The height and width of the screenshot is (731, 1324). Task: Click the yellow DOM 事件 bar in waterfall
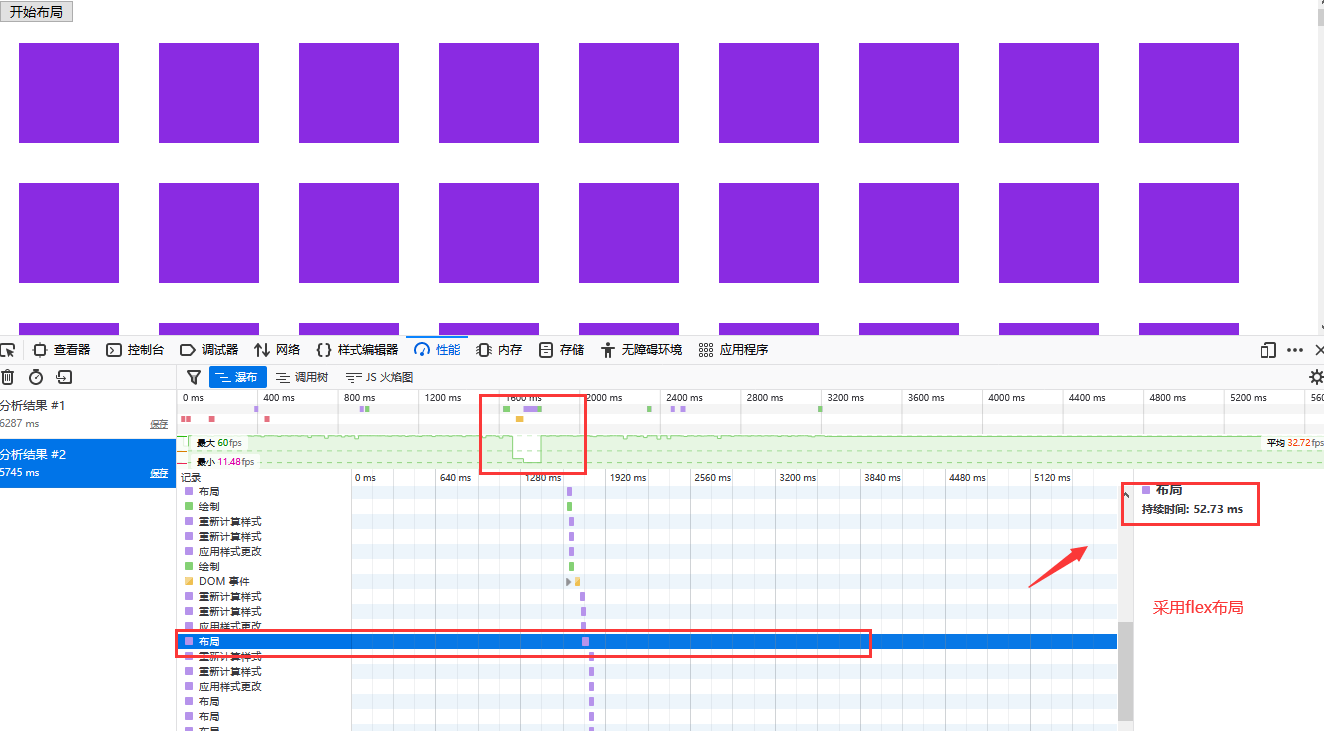(x=578, y=581)
